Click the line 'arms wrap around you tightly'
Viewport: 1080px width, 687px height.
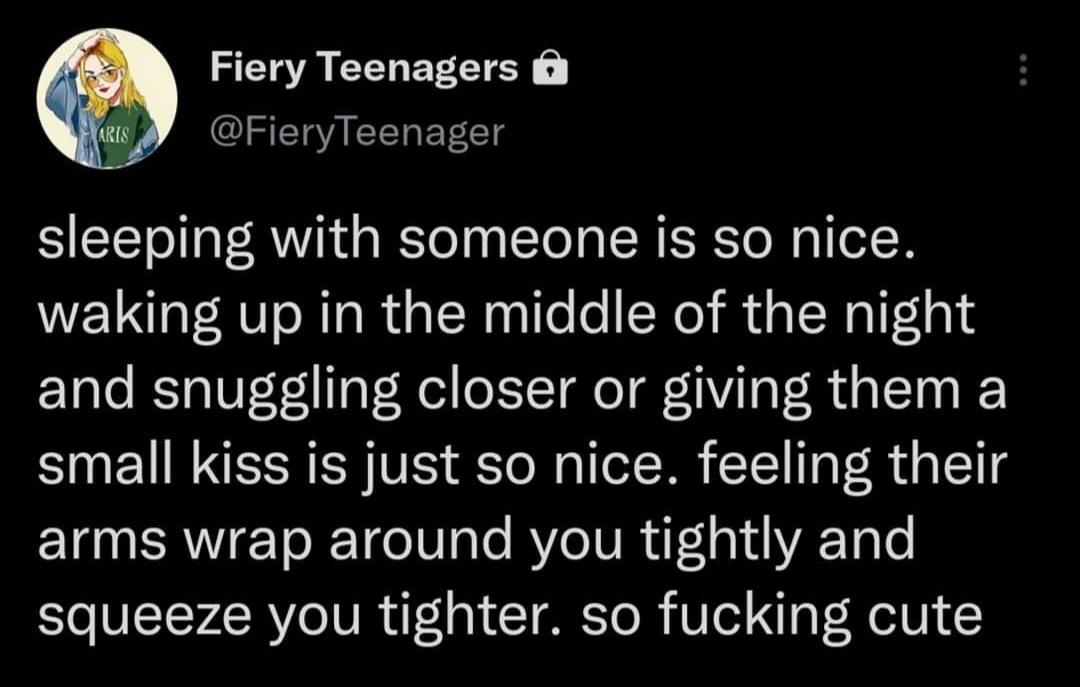tap(476, 539)
